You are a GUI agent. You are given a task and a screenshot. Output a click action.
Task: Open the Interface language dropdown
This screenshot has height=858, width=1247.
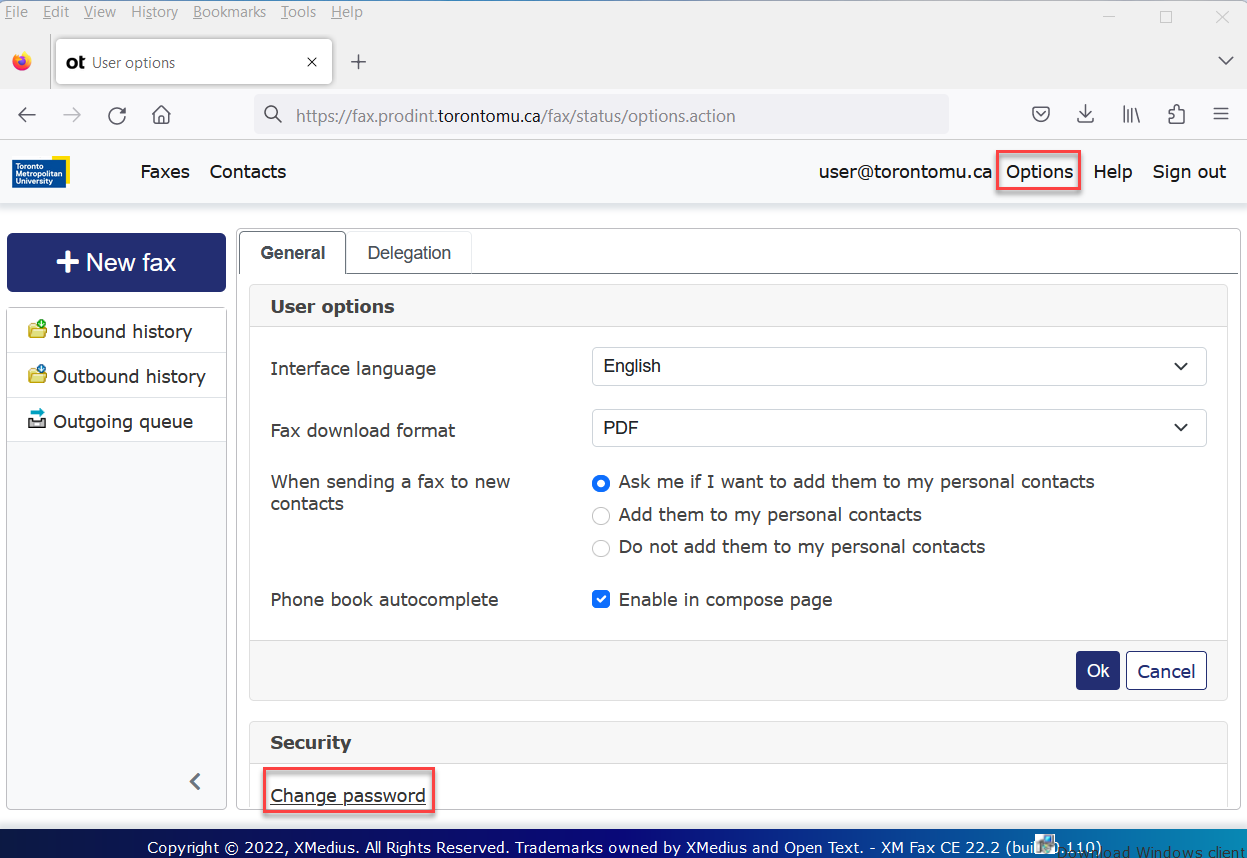pos(898,367)
